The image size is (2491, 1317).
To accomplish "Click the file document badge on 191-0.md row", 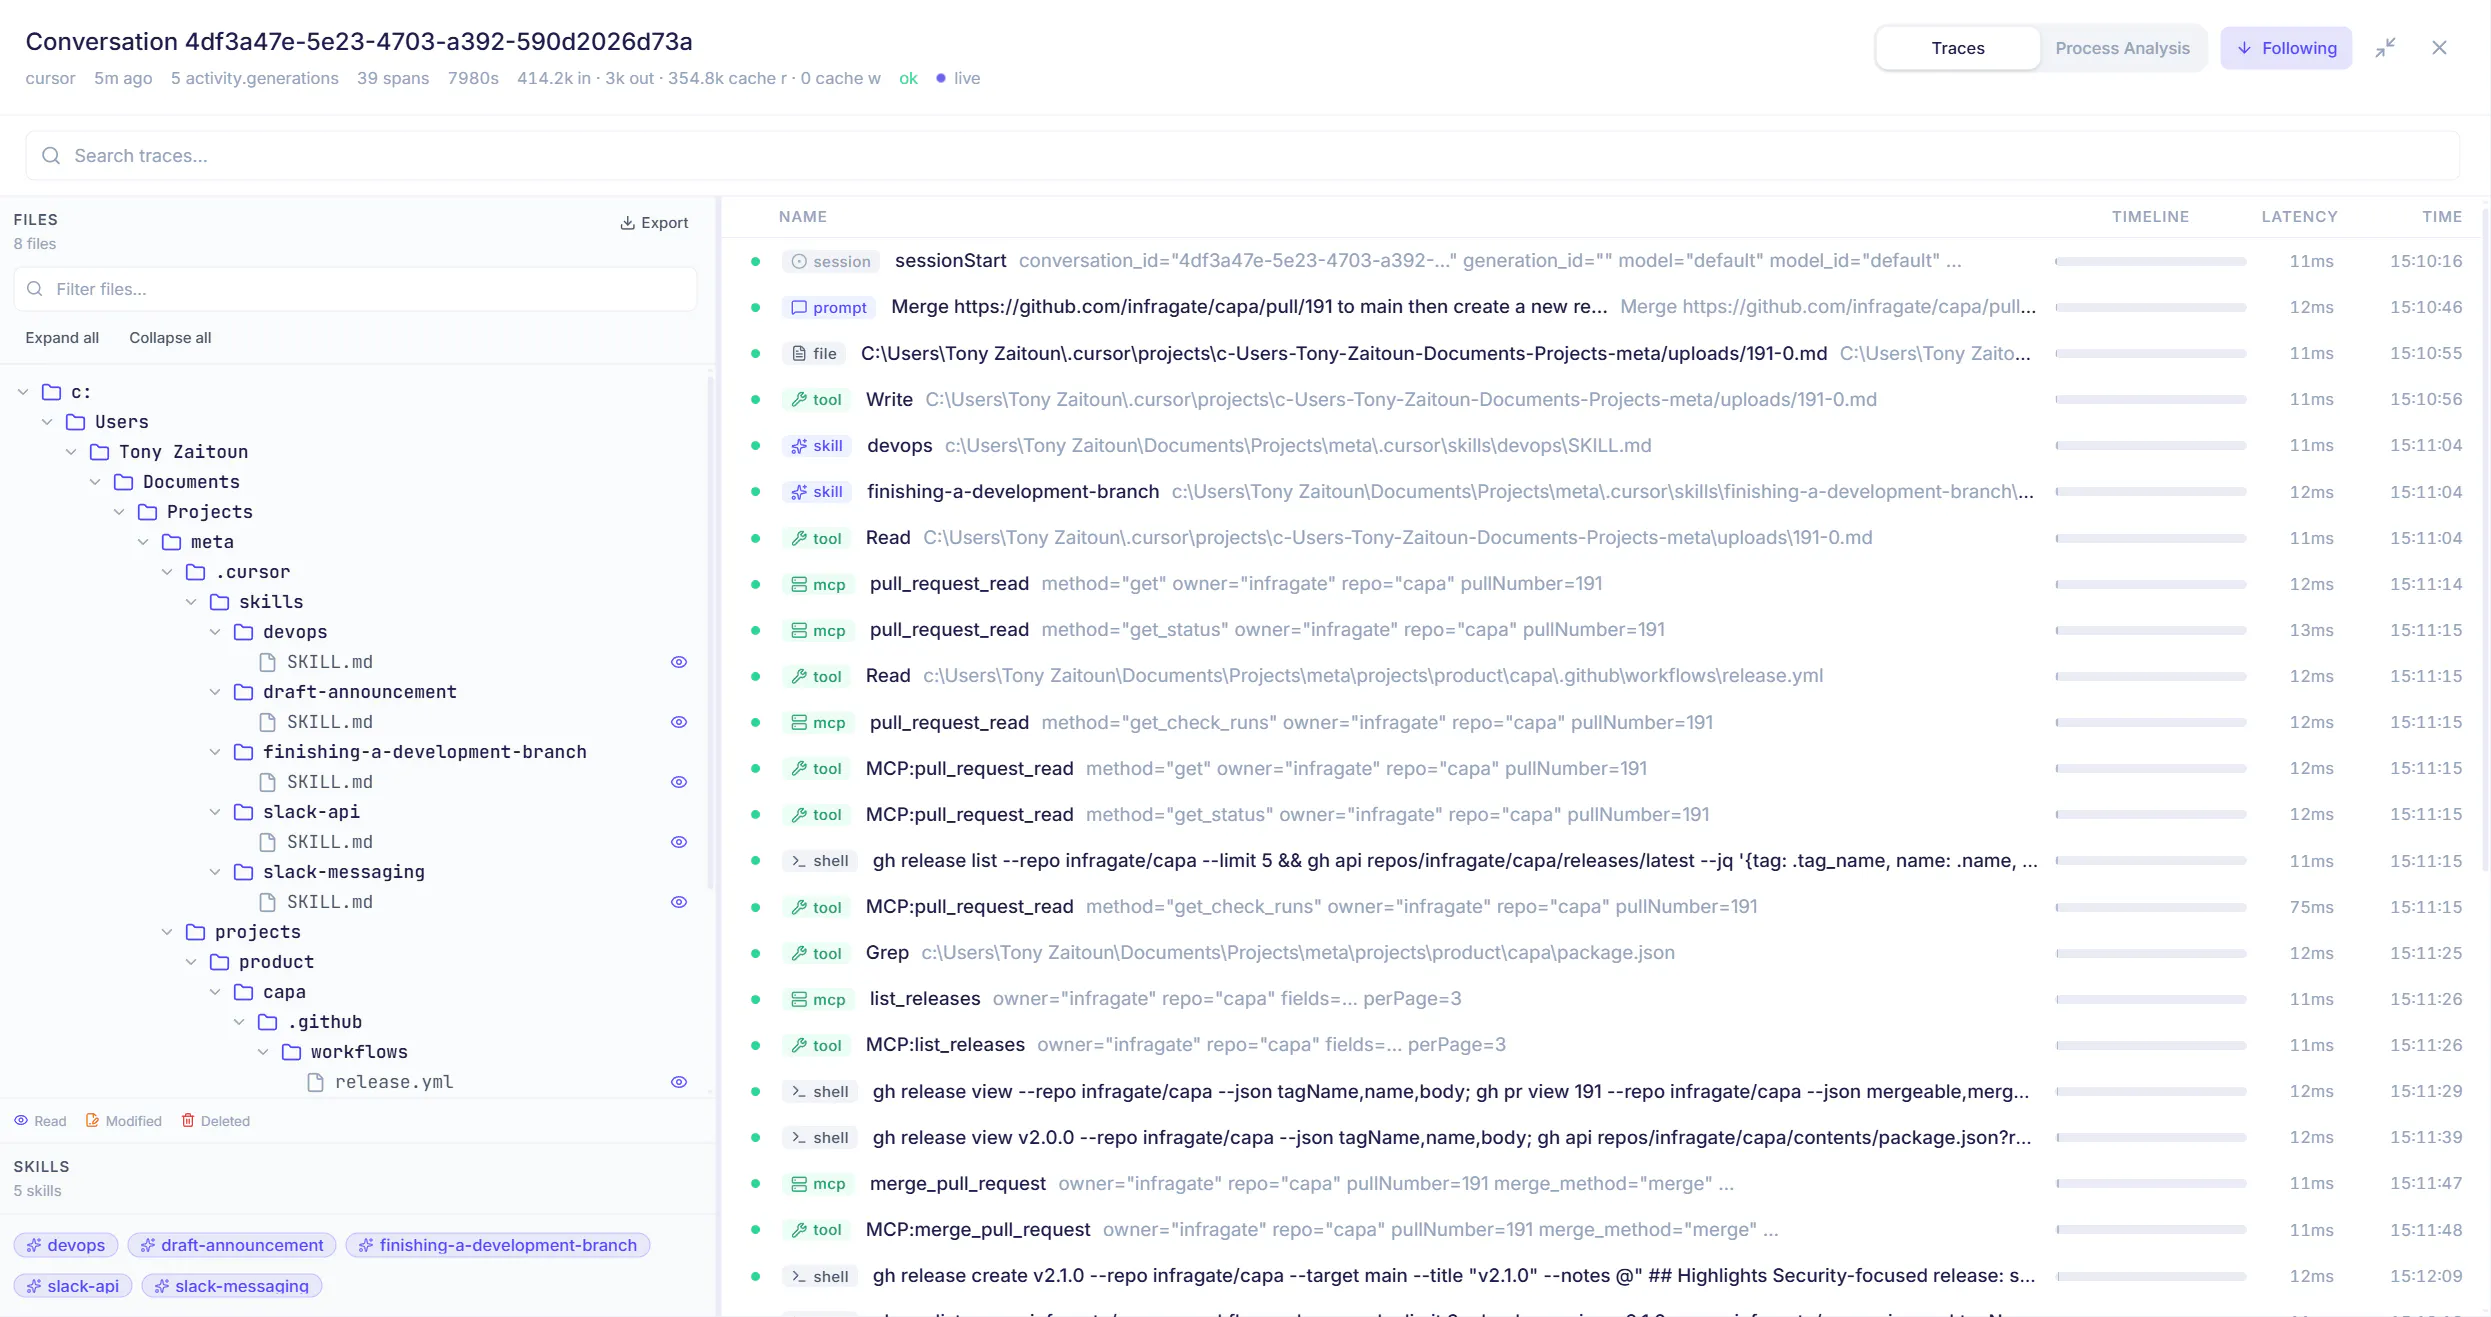I will 814,354.
